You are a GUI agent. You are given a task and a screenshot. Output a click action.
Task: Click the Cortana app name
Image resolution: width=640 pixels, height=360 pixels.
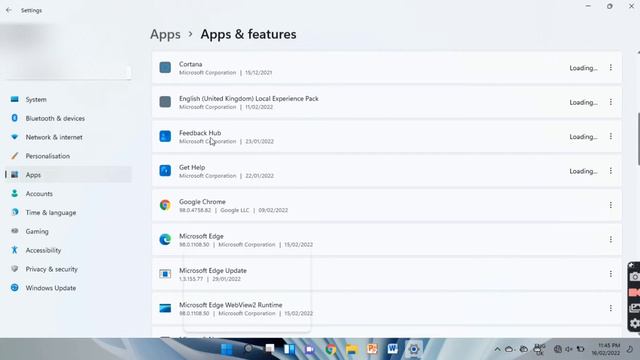pos(191,64)
